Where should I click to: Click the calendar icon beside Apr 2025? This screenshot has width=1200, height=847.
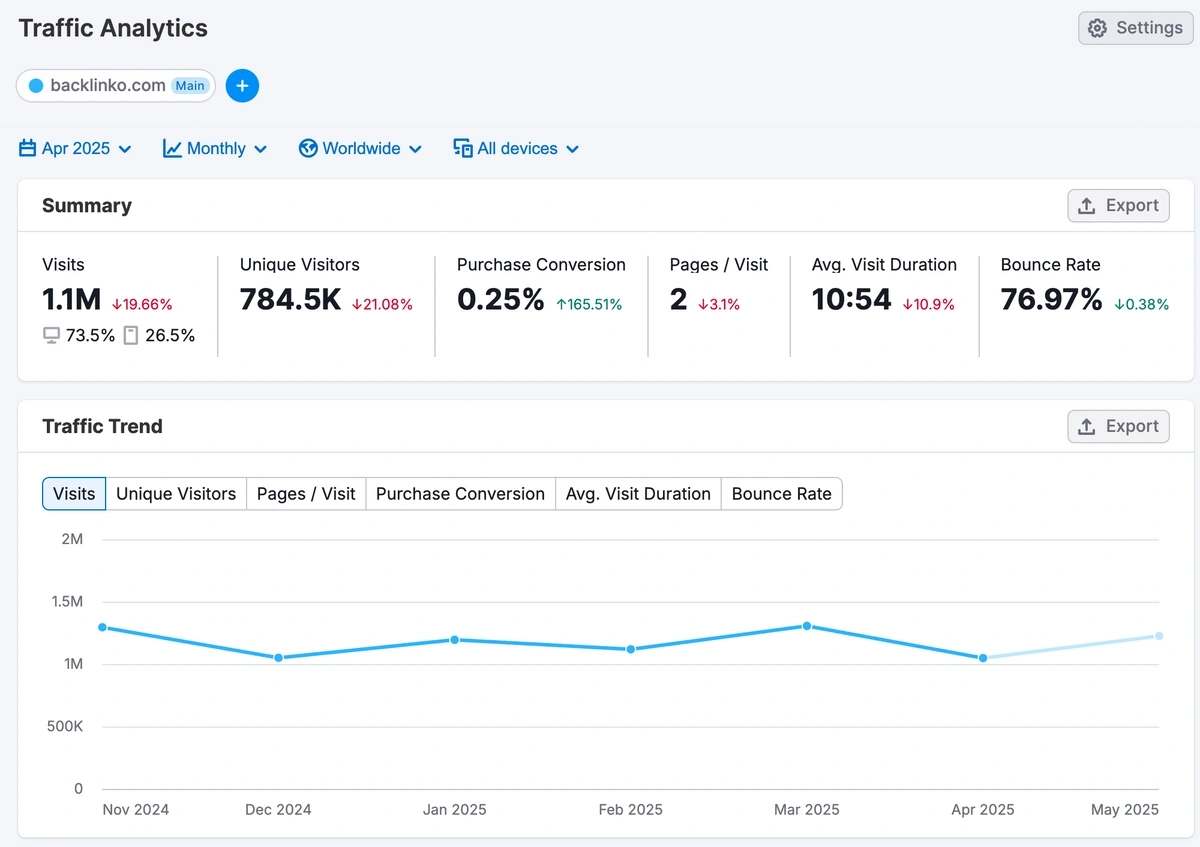(28, 149)
